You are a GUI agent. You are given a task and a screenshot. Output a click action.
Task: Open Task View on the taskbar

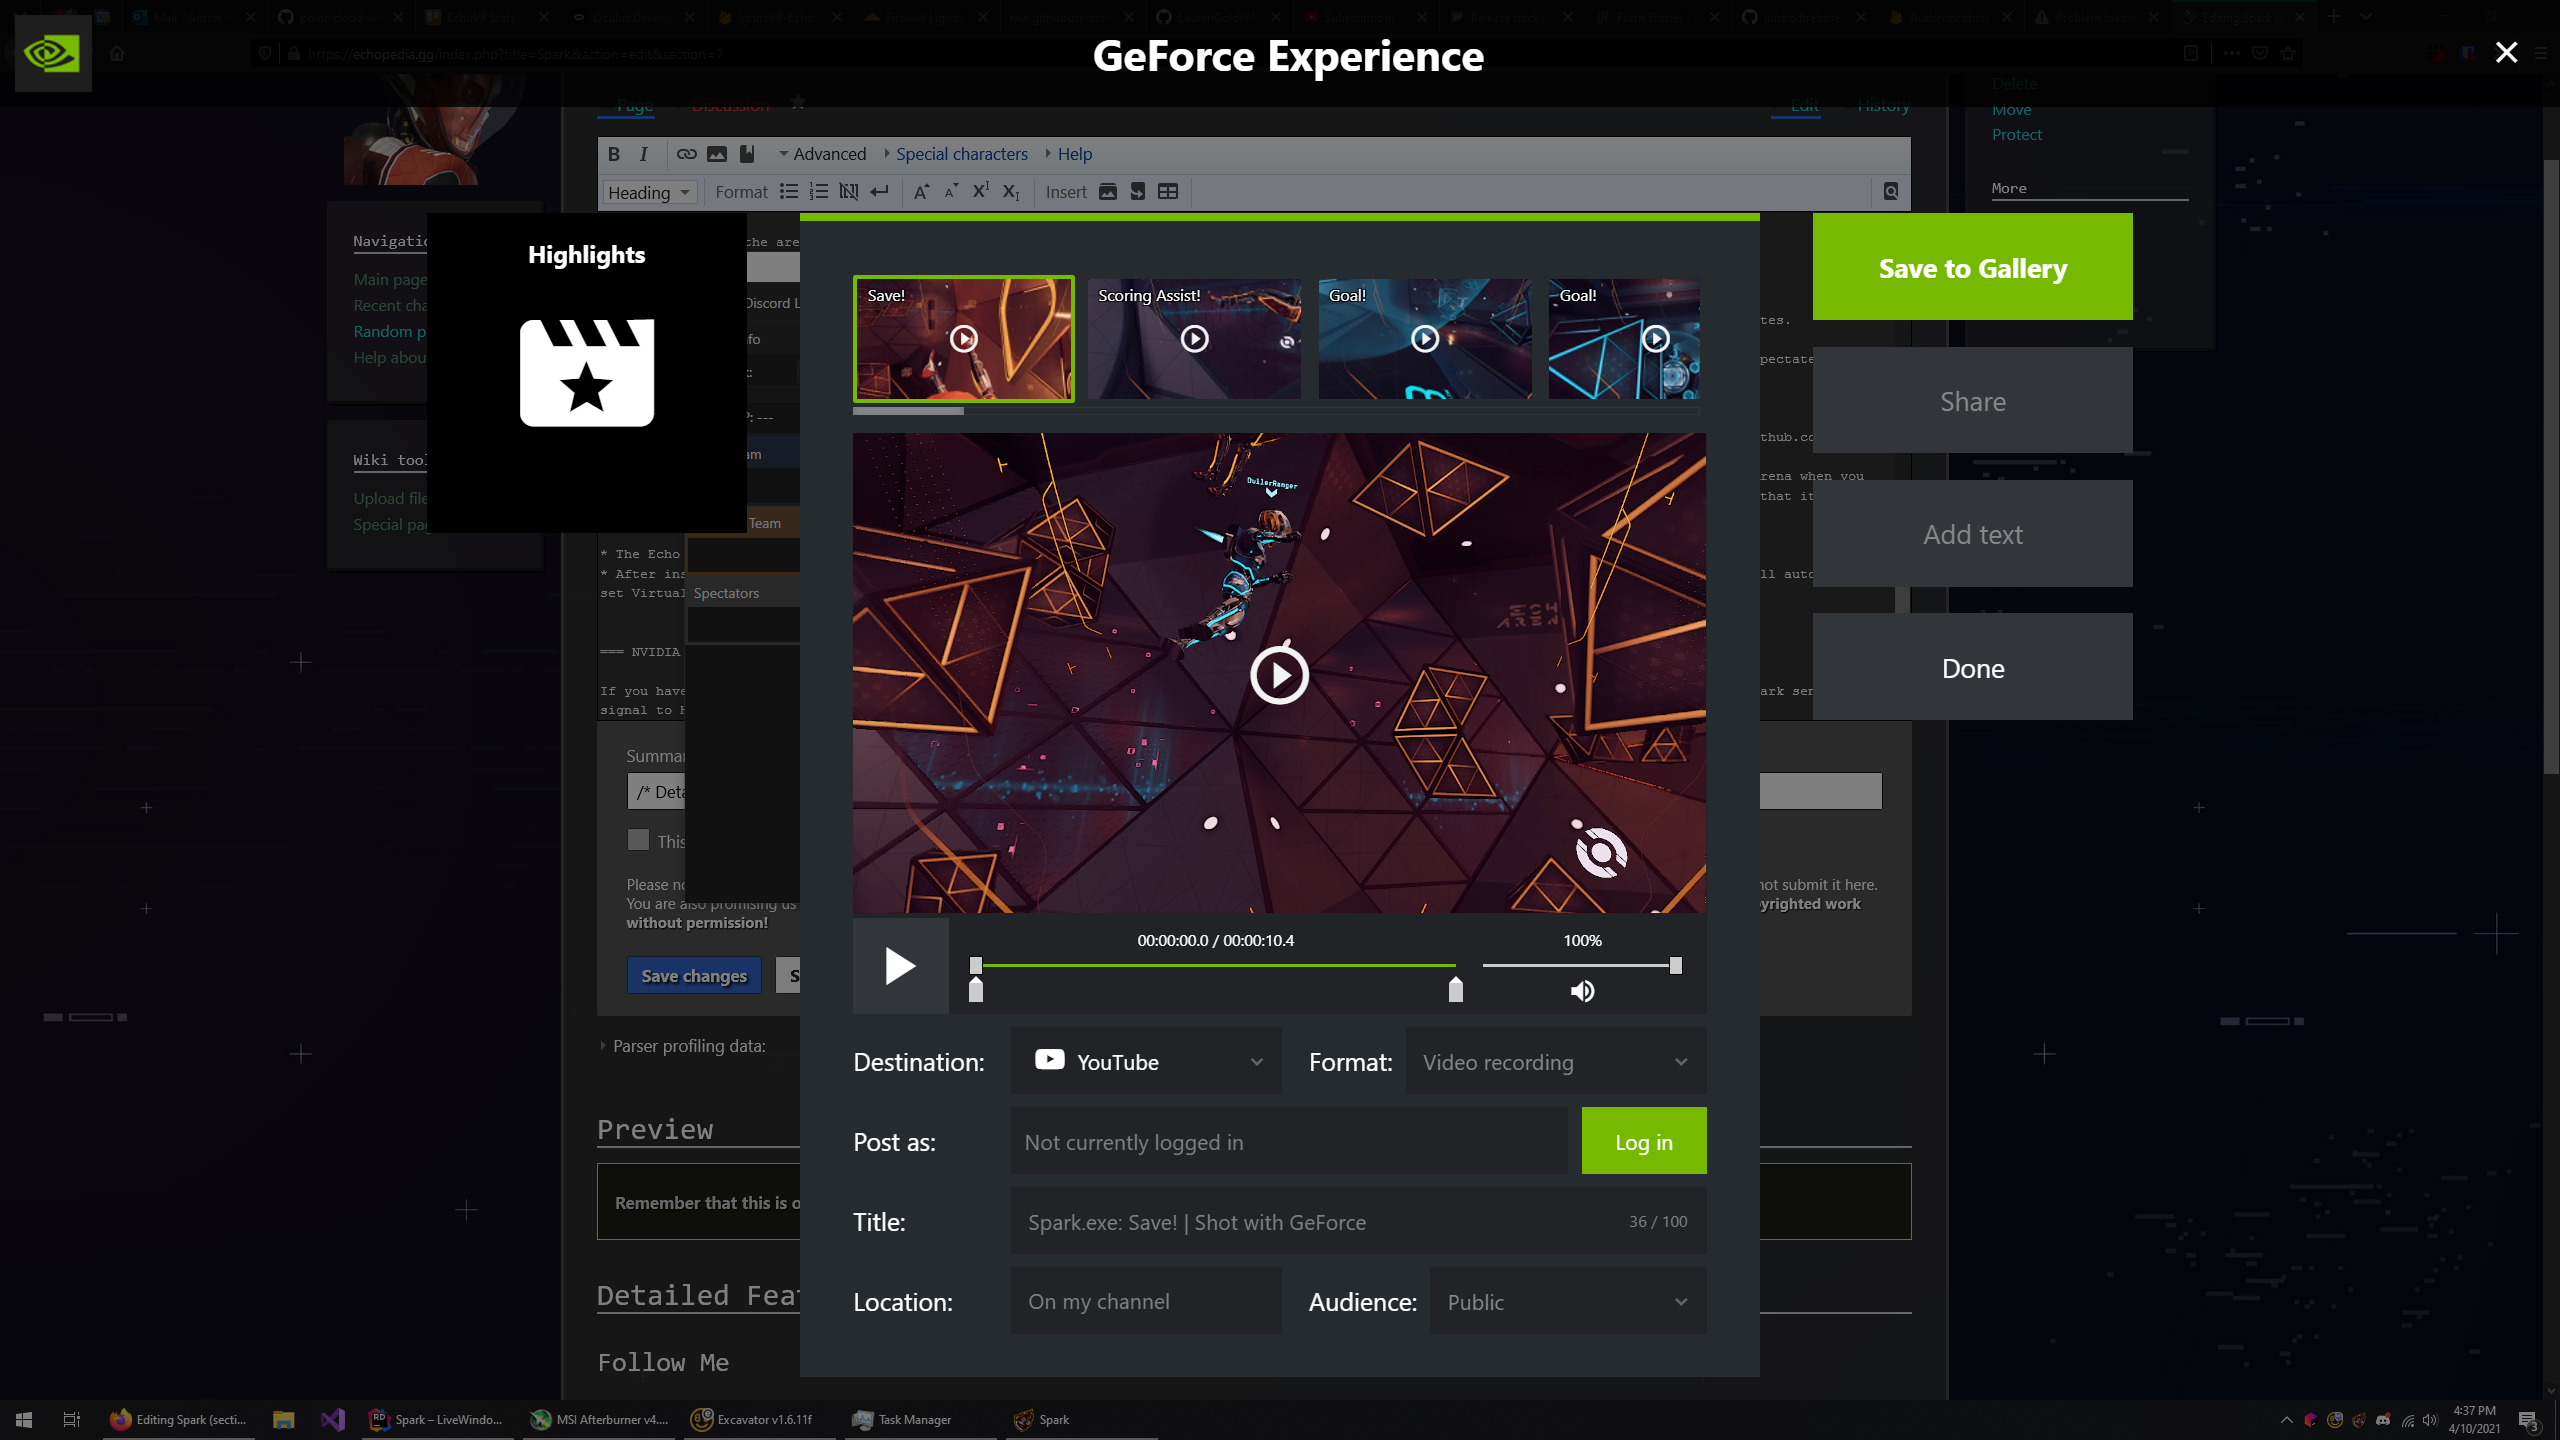coord(72,1420)
